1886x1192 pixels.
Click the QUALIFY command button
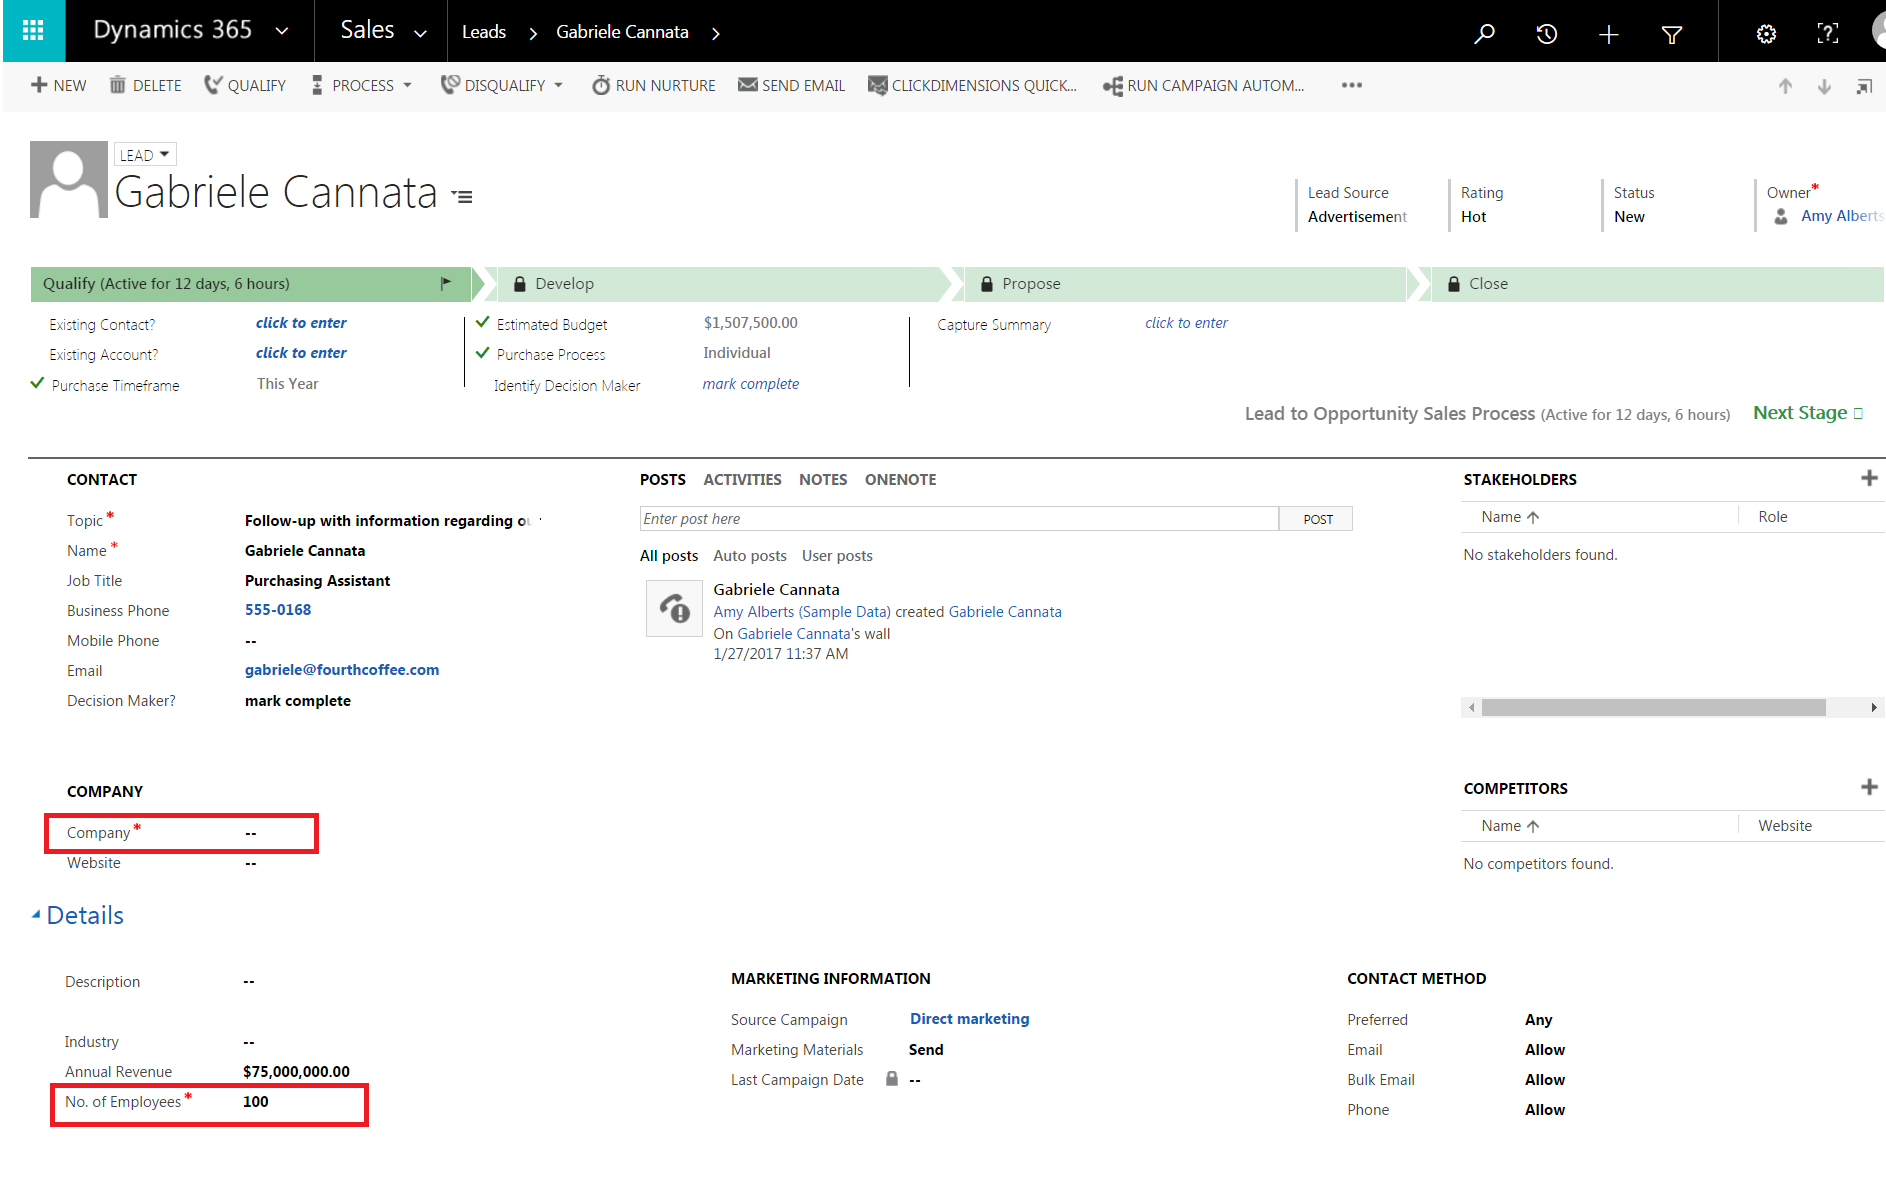[245, 86]
